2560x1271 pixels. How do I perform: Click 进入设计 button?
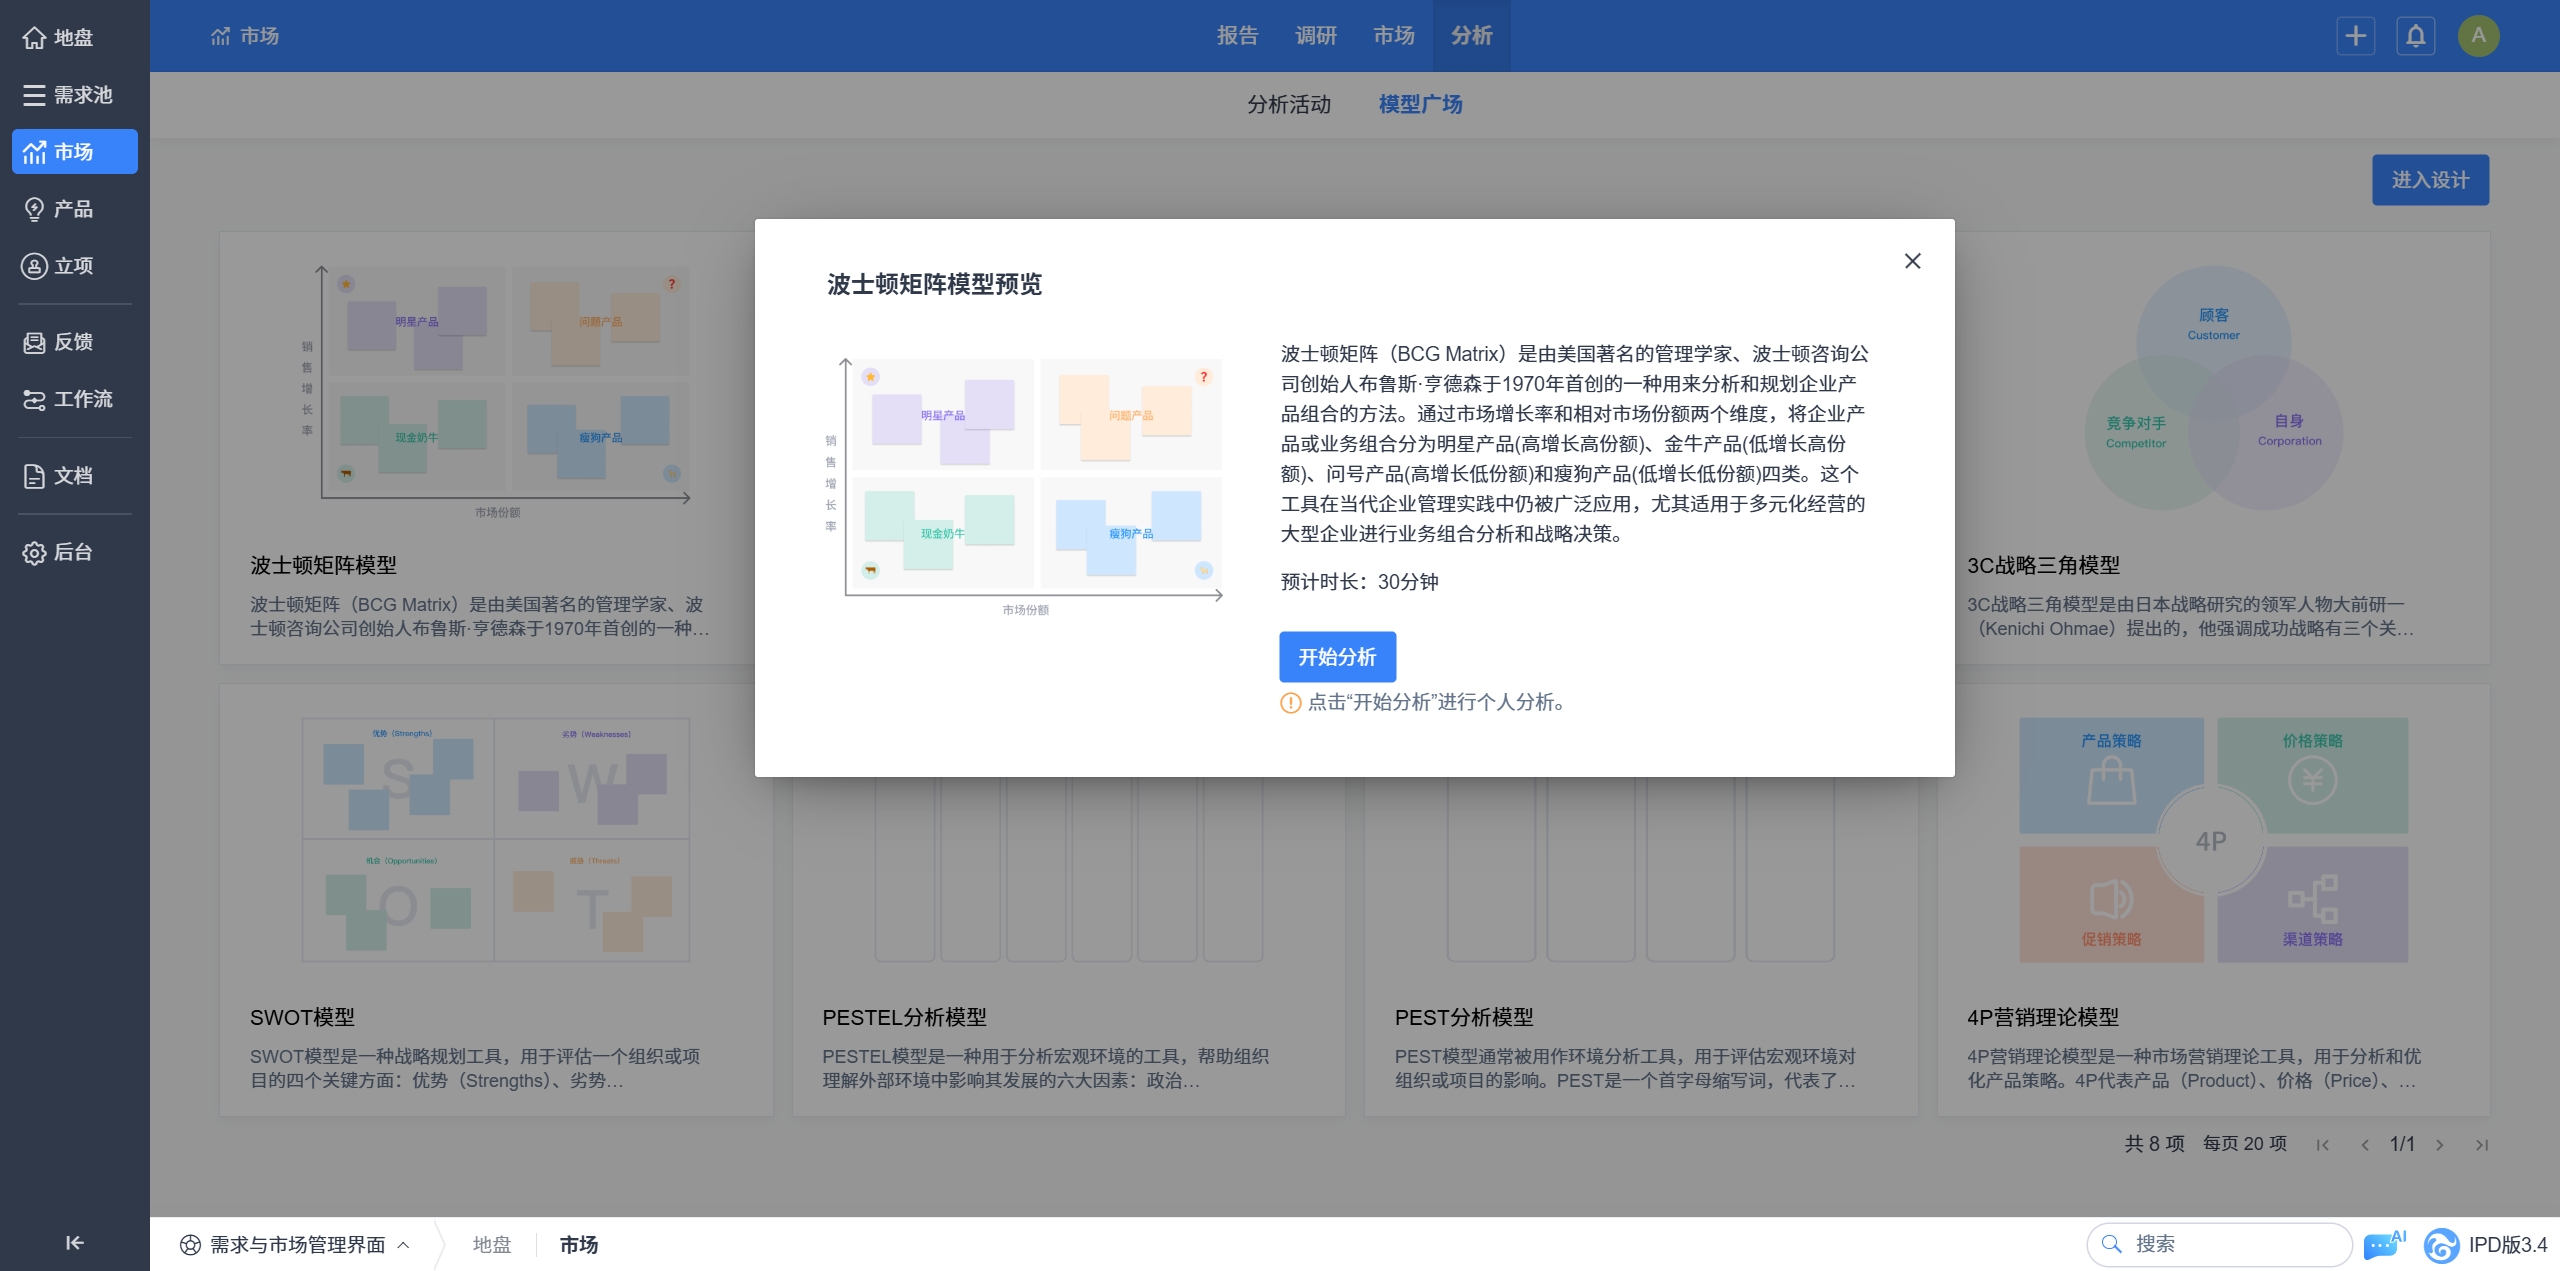click(x=2429, y=180)
